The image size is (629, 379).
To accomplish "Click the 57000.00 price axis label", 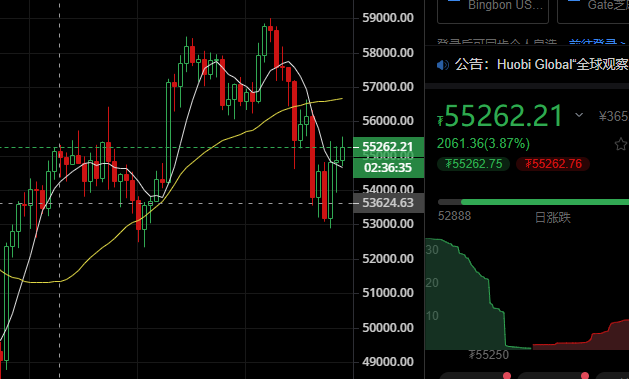I will [x=388, y=87].
